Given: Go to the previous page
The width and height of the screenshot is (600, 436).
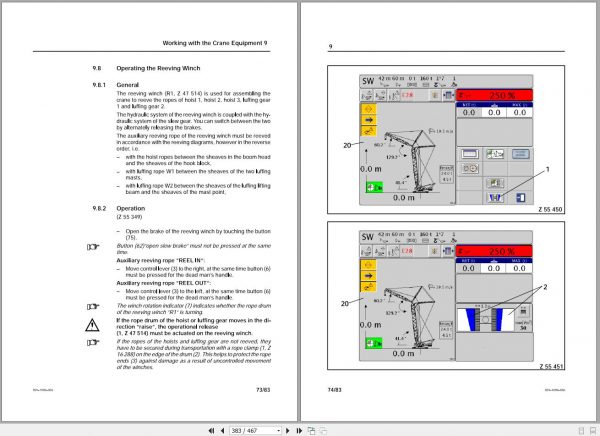Looking at the screenshot, I should (222, 431).
